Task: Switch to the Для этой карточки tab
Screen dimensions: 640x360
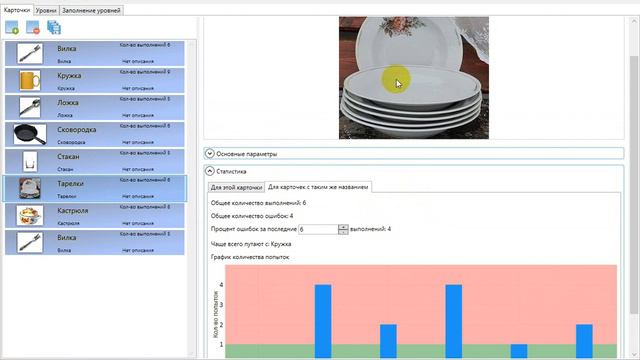Action: click(x=236, y=187)
